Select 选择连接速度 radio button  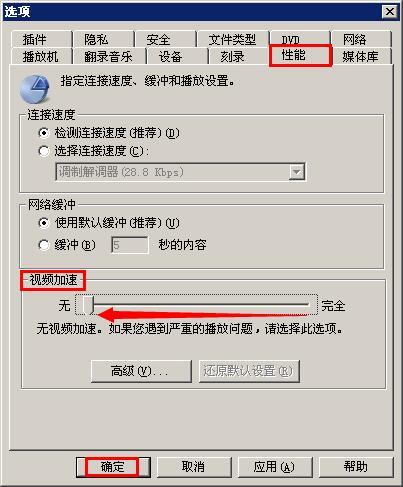pos(44,151)
